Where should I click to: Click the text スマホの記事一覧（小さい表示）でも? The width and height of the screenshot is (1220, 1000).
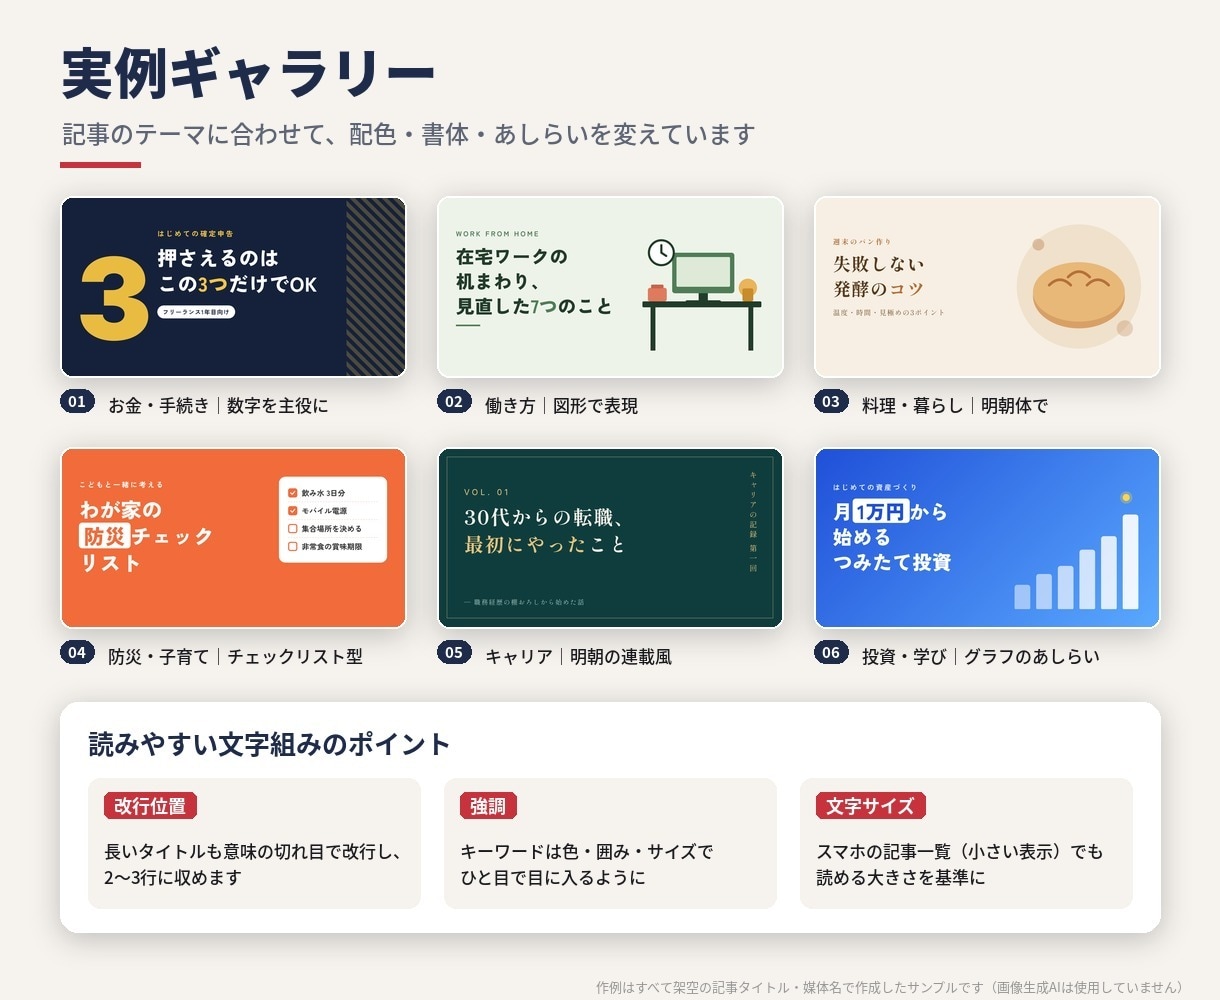click(960, 852)
